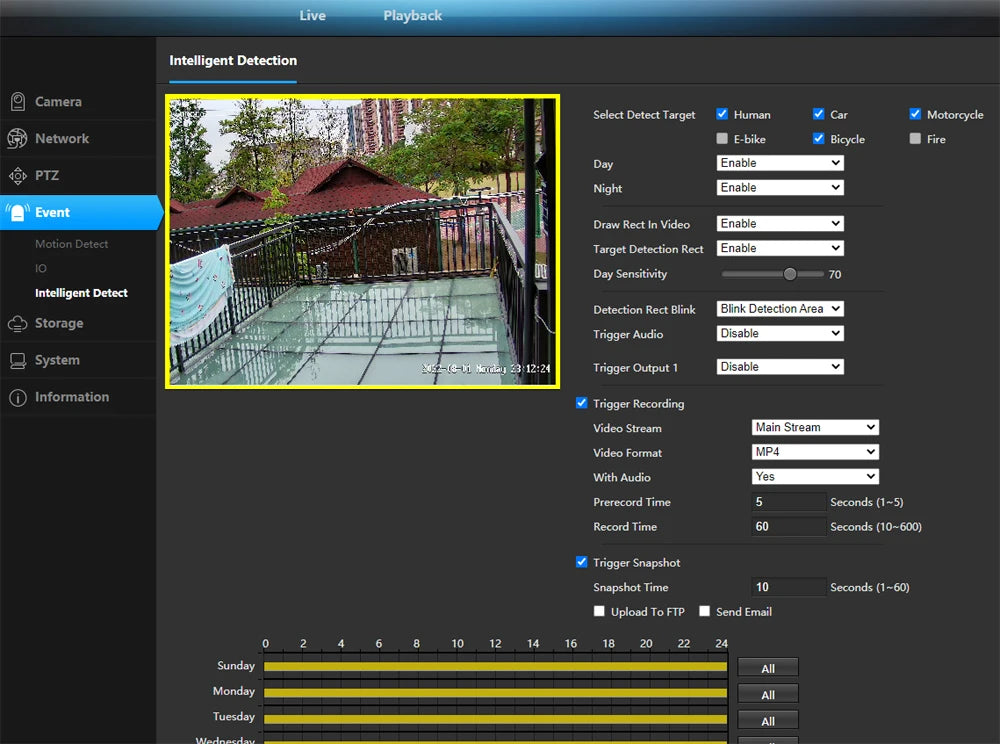Screen dimensions: 1000x744
Task: Select Motion Detect under Event
Action: tap(70, 243)
